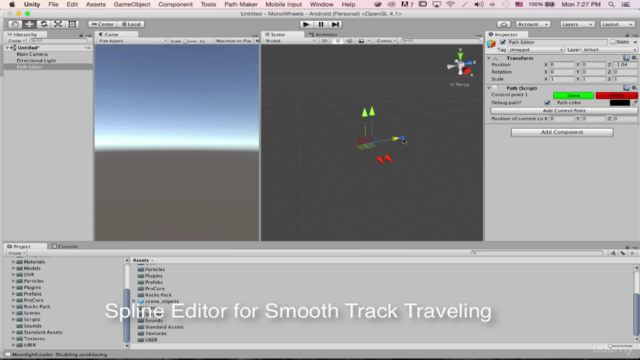Select Directional Light in Hierarchy
Image resolution: width=640 pixels, height=360 pixels.
pos(36,60)
